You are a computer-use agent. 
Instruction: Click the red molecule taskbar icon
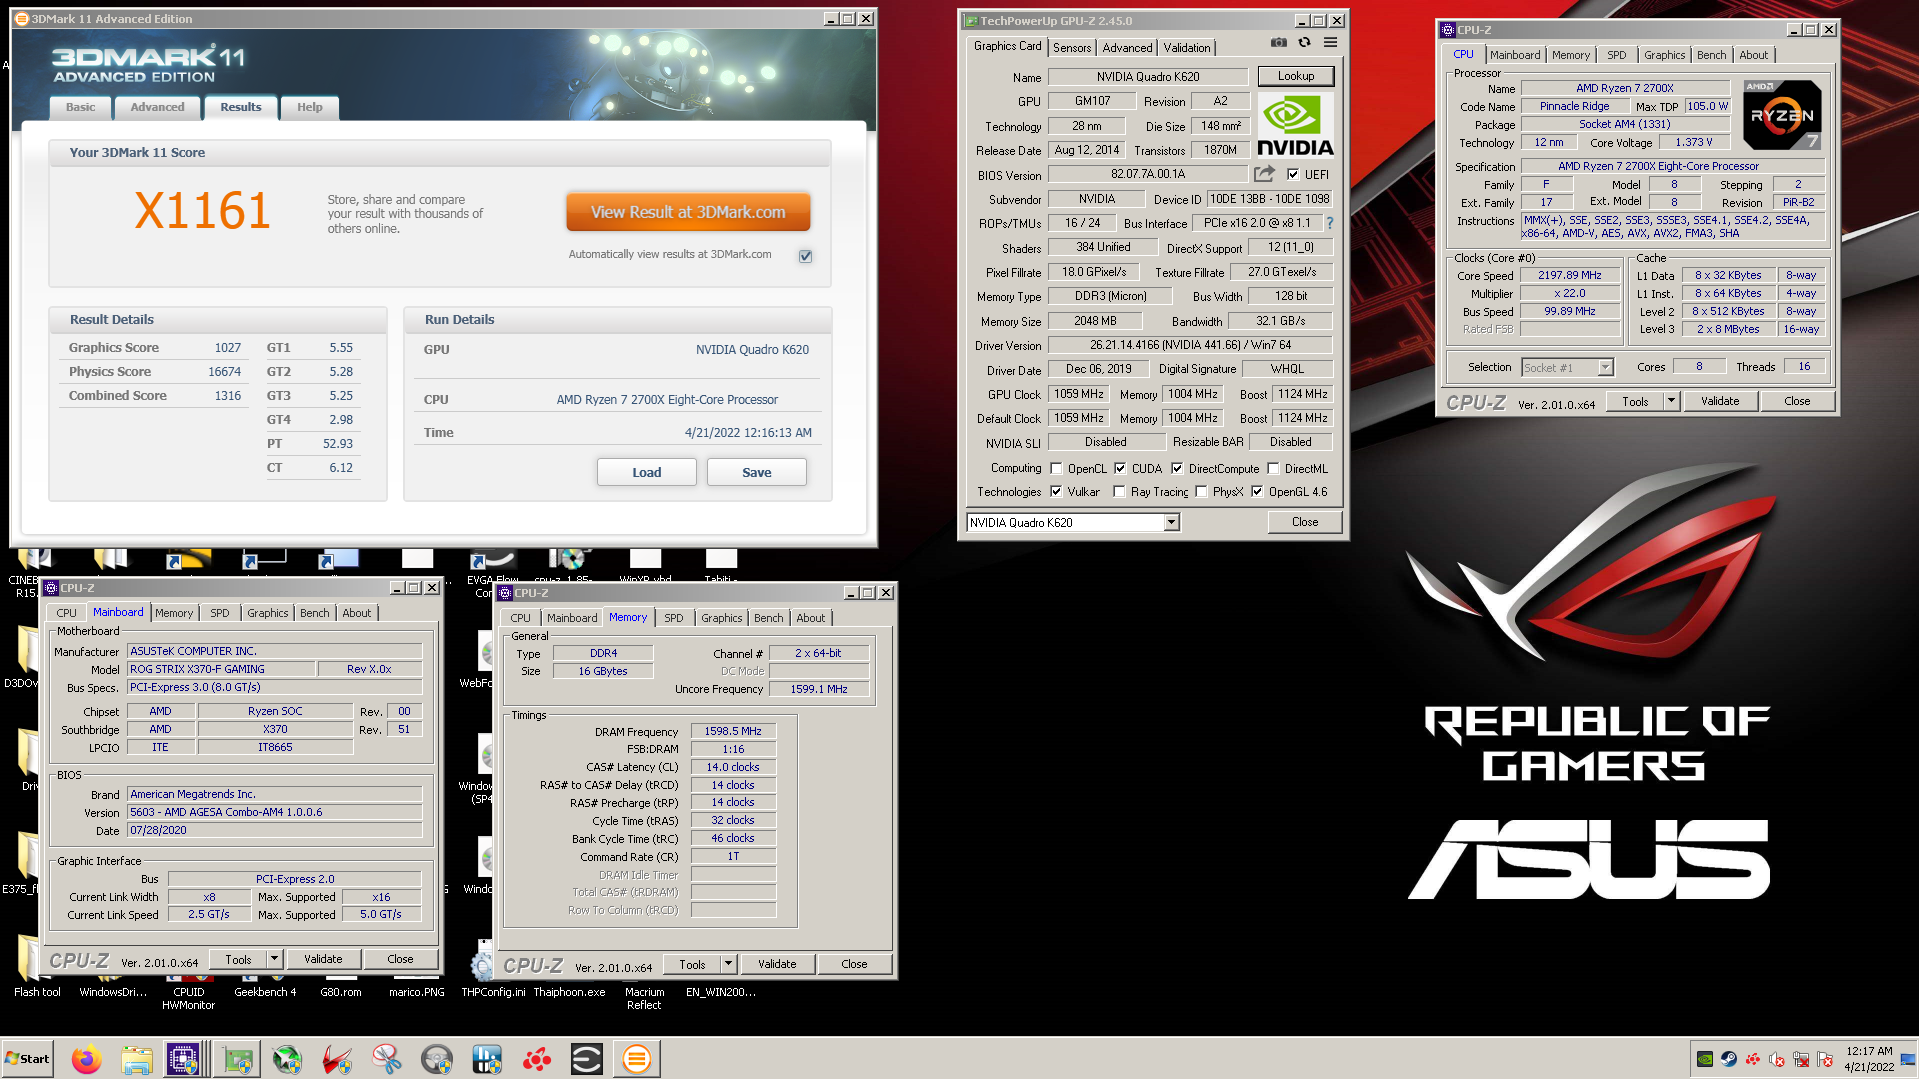pyautogui.click(x=537, y=1059)
